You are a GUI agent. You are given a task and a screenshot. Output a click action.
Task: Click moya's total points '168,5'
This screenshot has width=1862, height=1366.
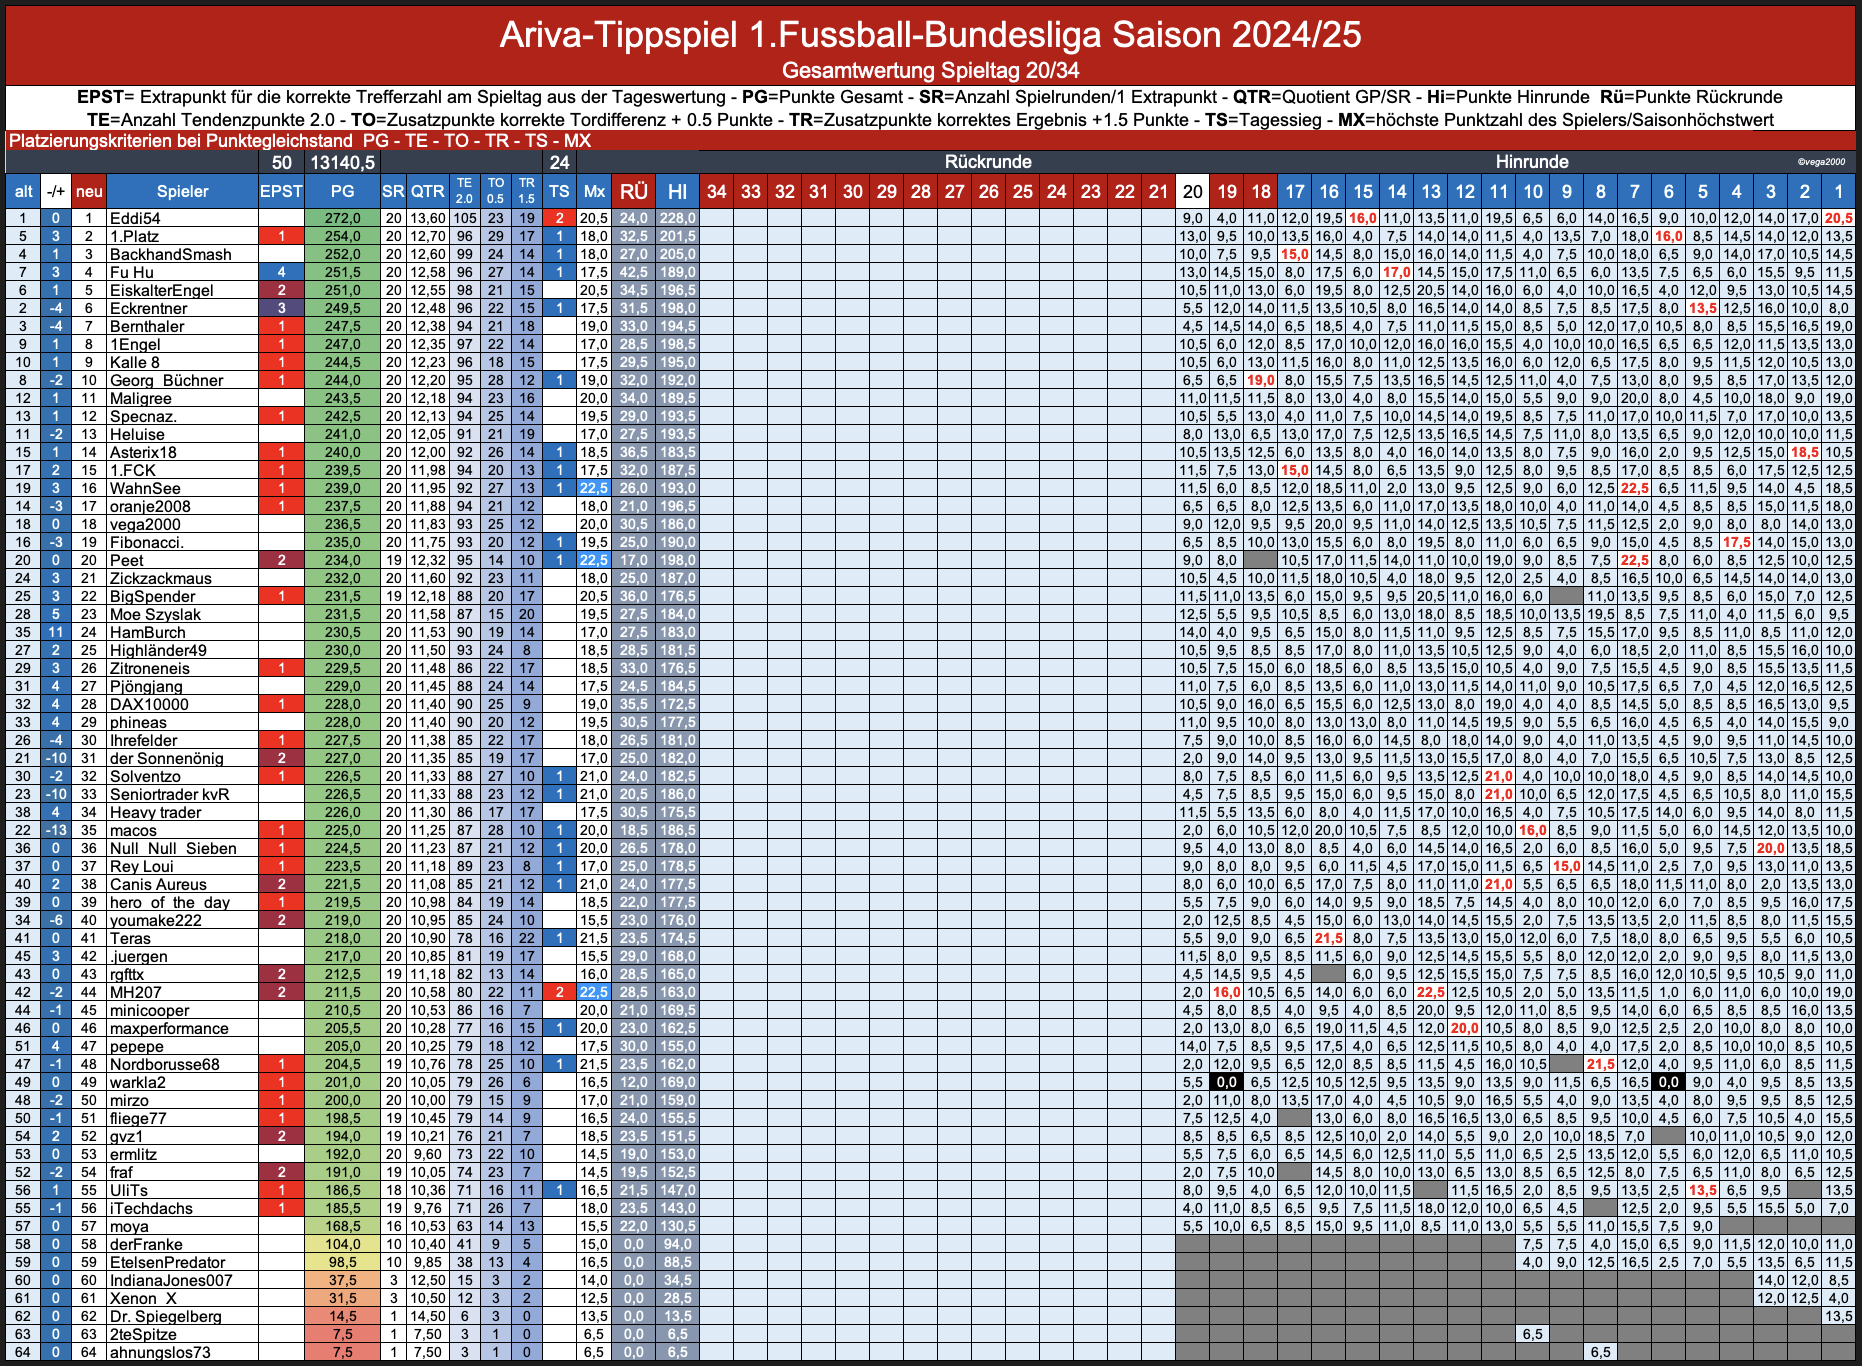pyautogui.click(x=342, y=1226)
